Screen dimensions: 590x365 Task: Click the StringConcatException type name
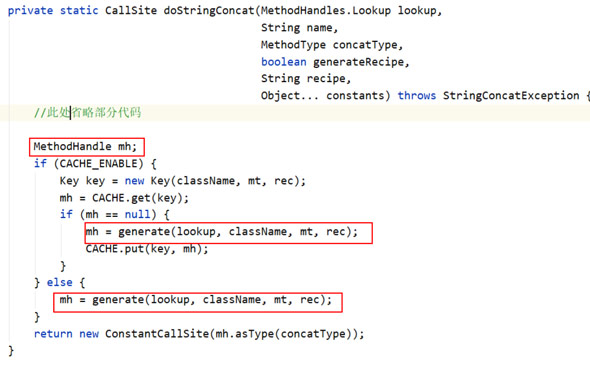click(511, 96)
